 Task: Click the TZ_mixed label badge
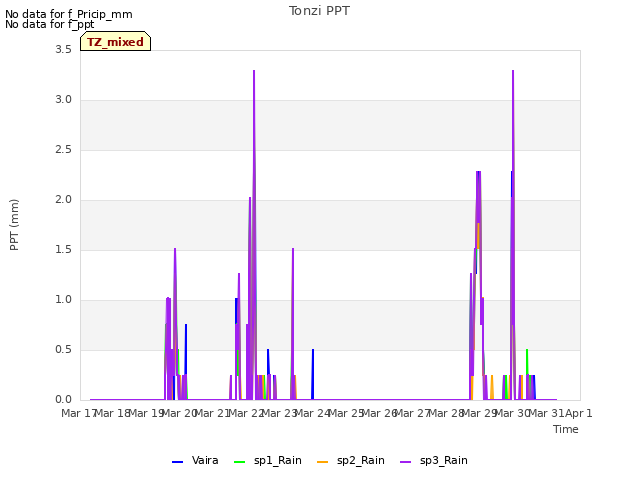point(116,41)
